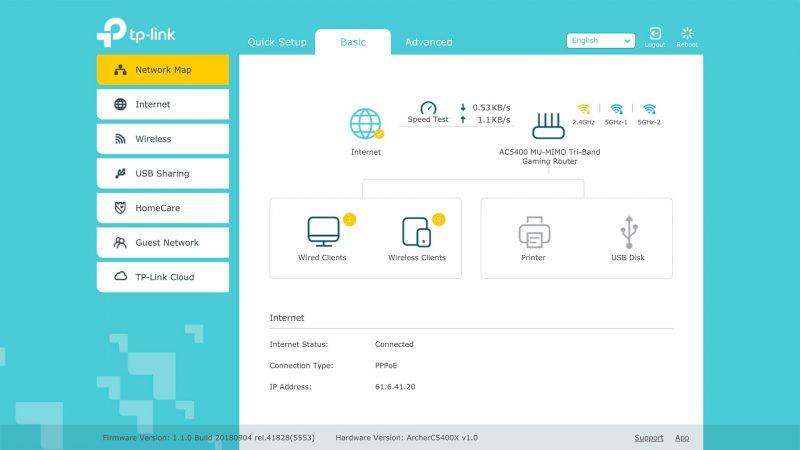
Task: Select the Internet globe in network map
Action: coord(366,123)
